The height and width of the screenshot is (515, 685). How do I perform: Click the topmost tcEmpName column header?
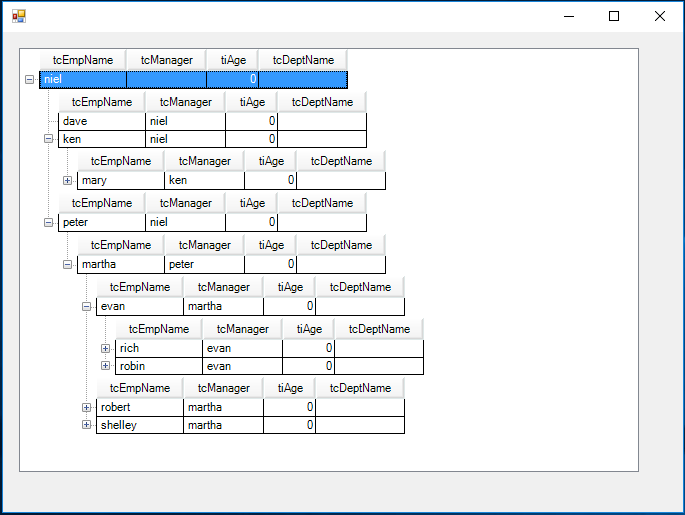(83, 60)
